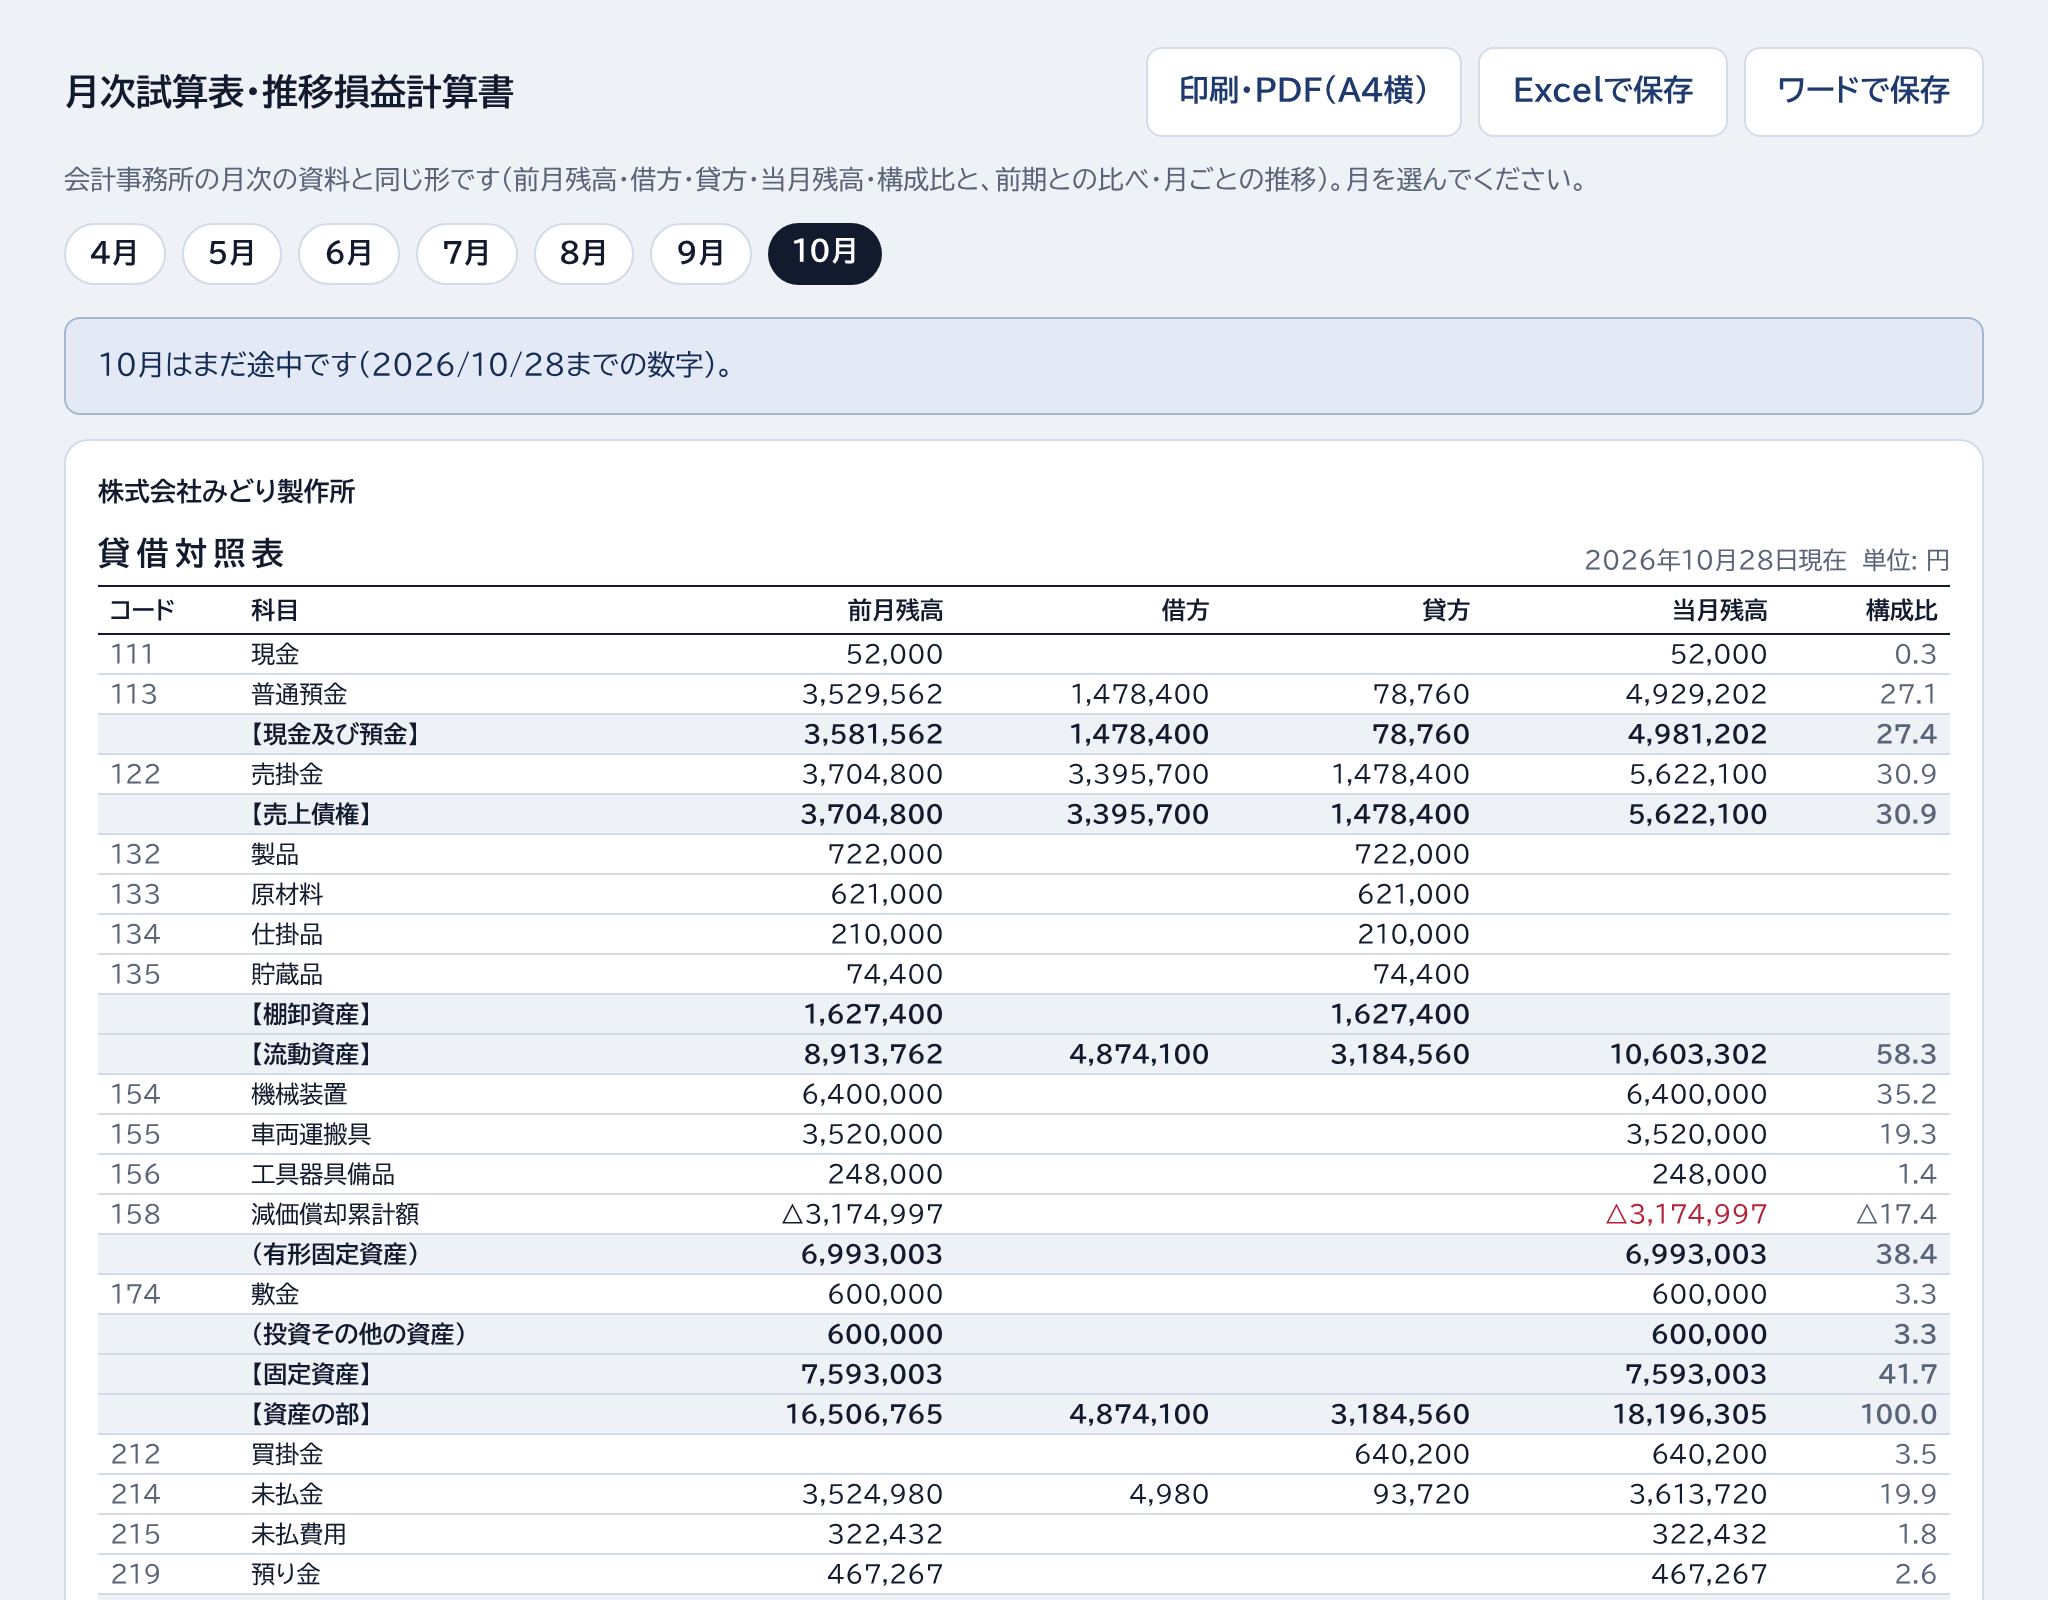Click the 車両運搬具 account name
The image size is (2048, 1600).
[311, 1134]
